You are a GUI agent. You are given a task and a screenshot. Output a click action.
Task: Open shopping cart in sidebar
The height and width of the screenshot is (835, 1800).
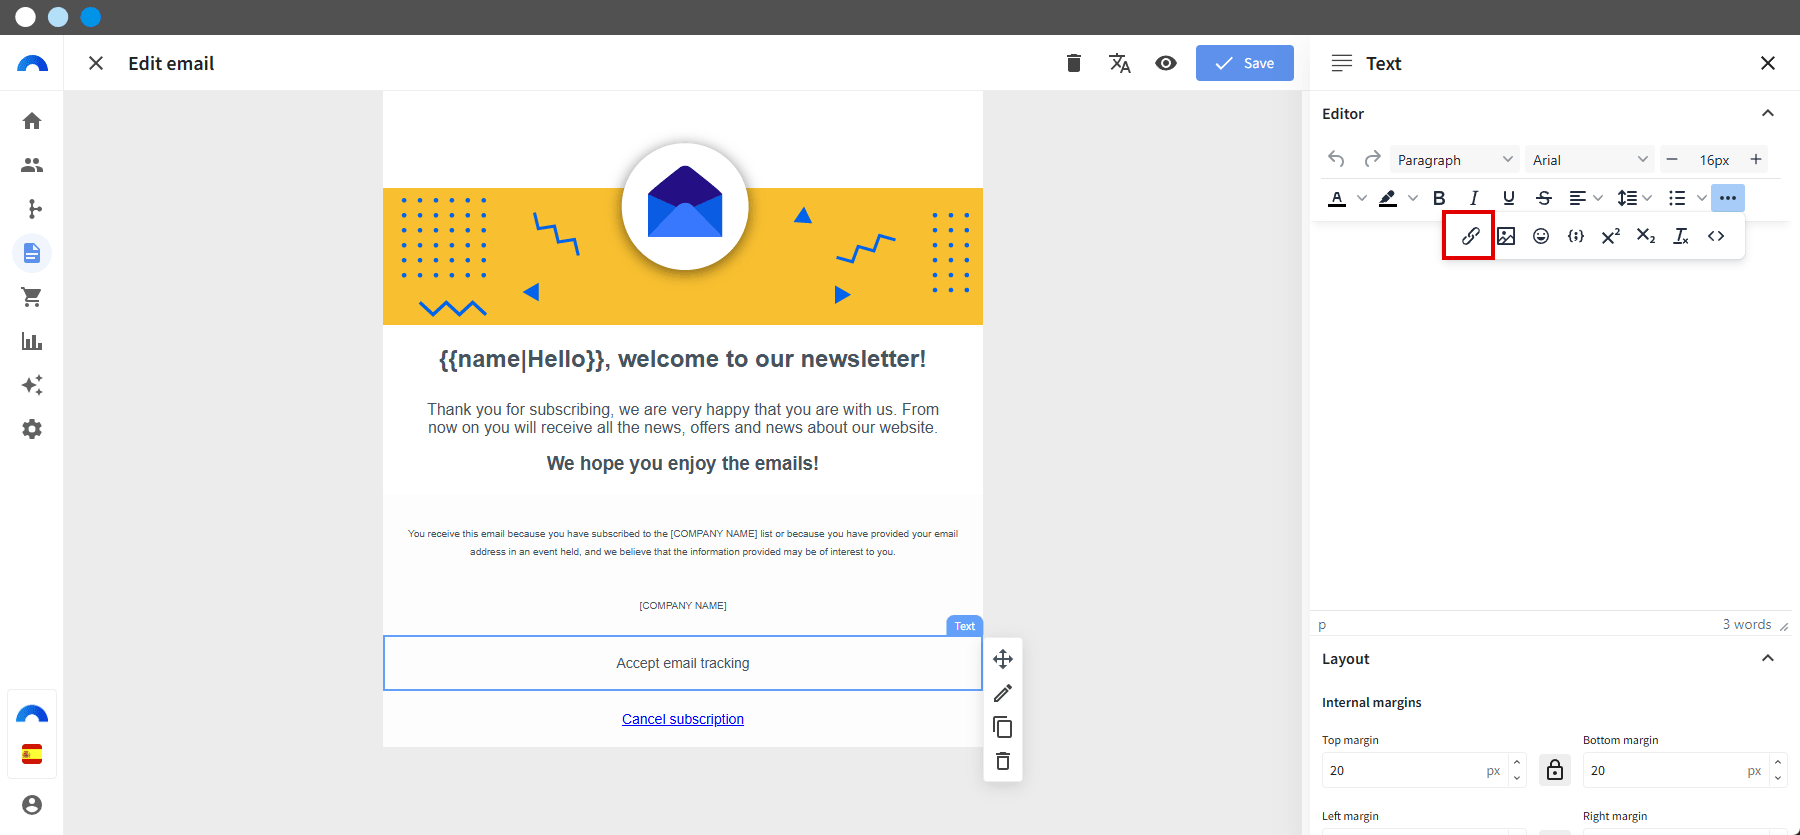pyautogui.click(x=32, y=297)
